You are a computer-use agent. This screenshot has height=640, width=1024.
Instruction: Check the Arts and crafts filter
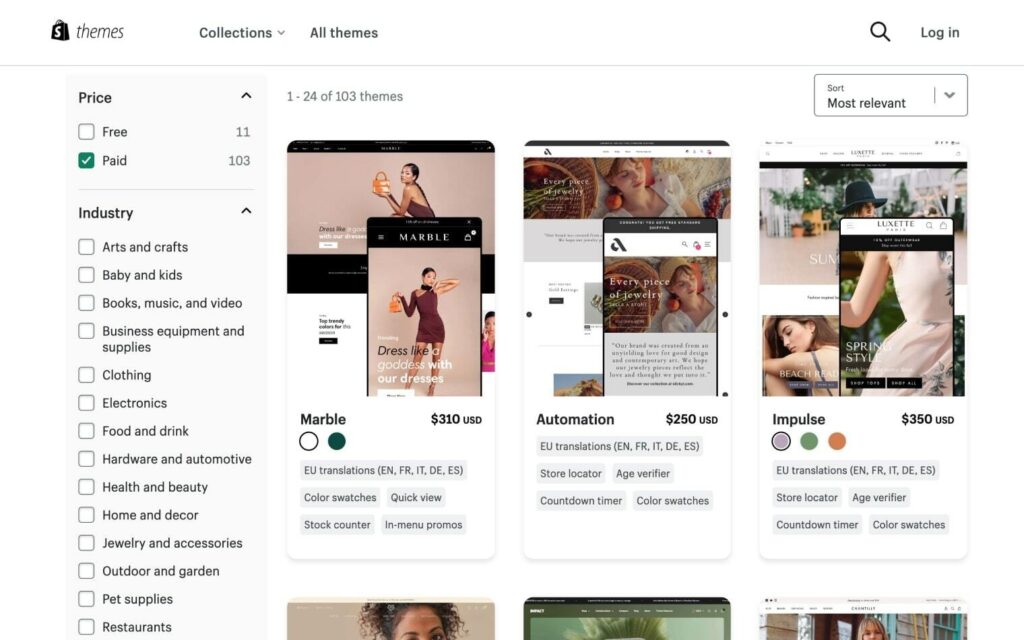click(86, 247)
